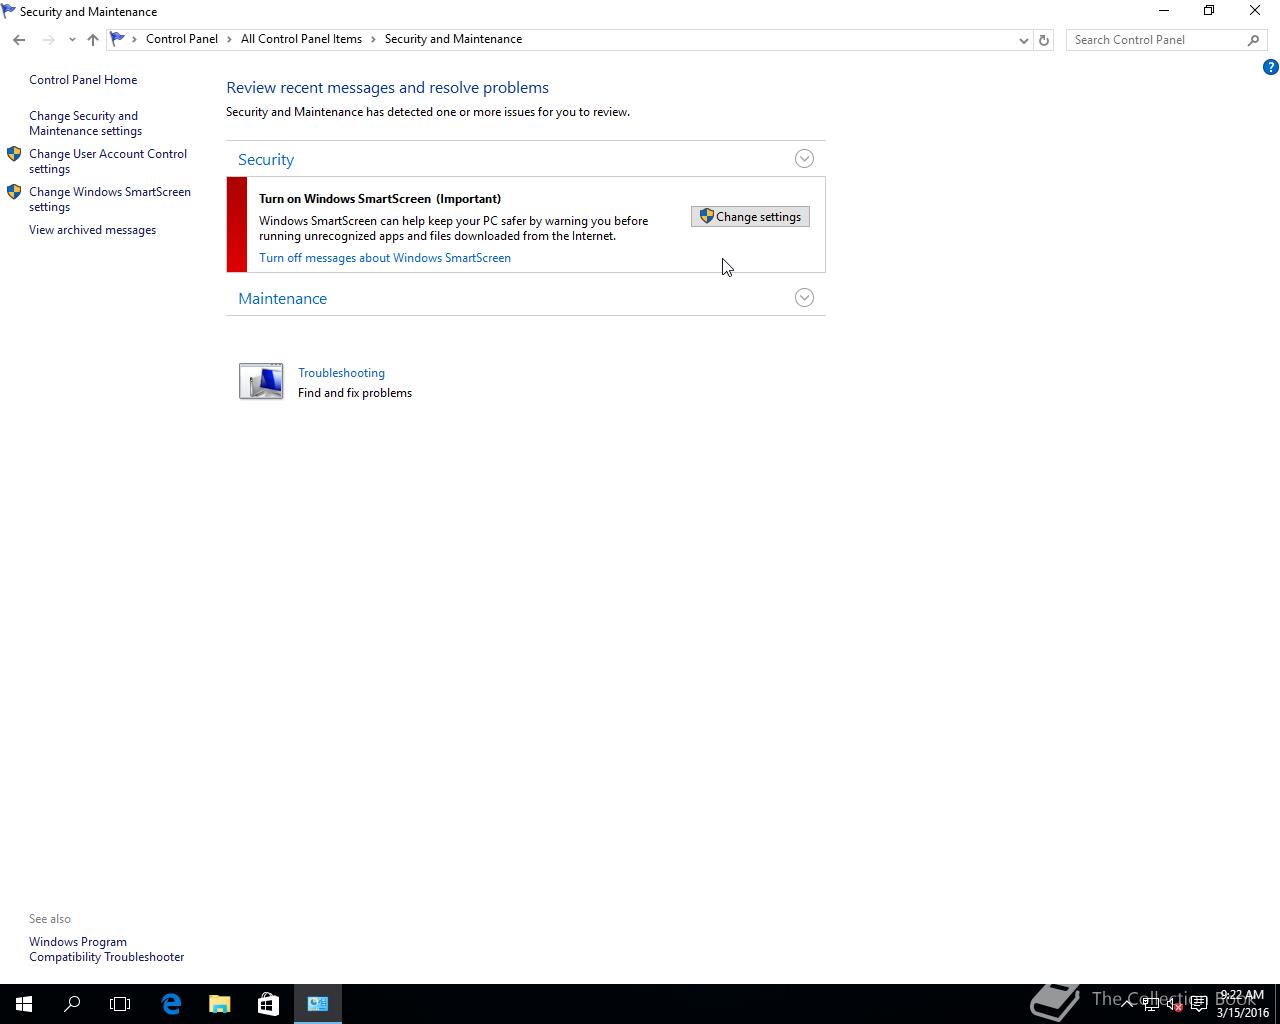Refresh the Control Panel view

[1044, 40]
